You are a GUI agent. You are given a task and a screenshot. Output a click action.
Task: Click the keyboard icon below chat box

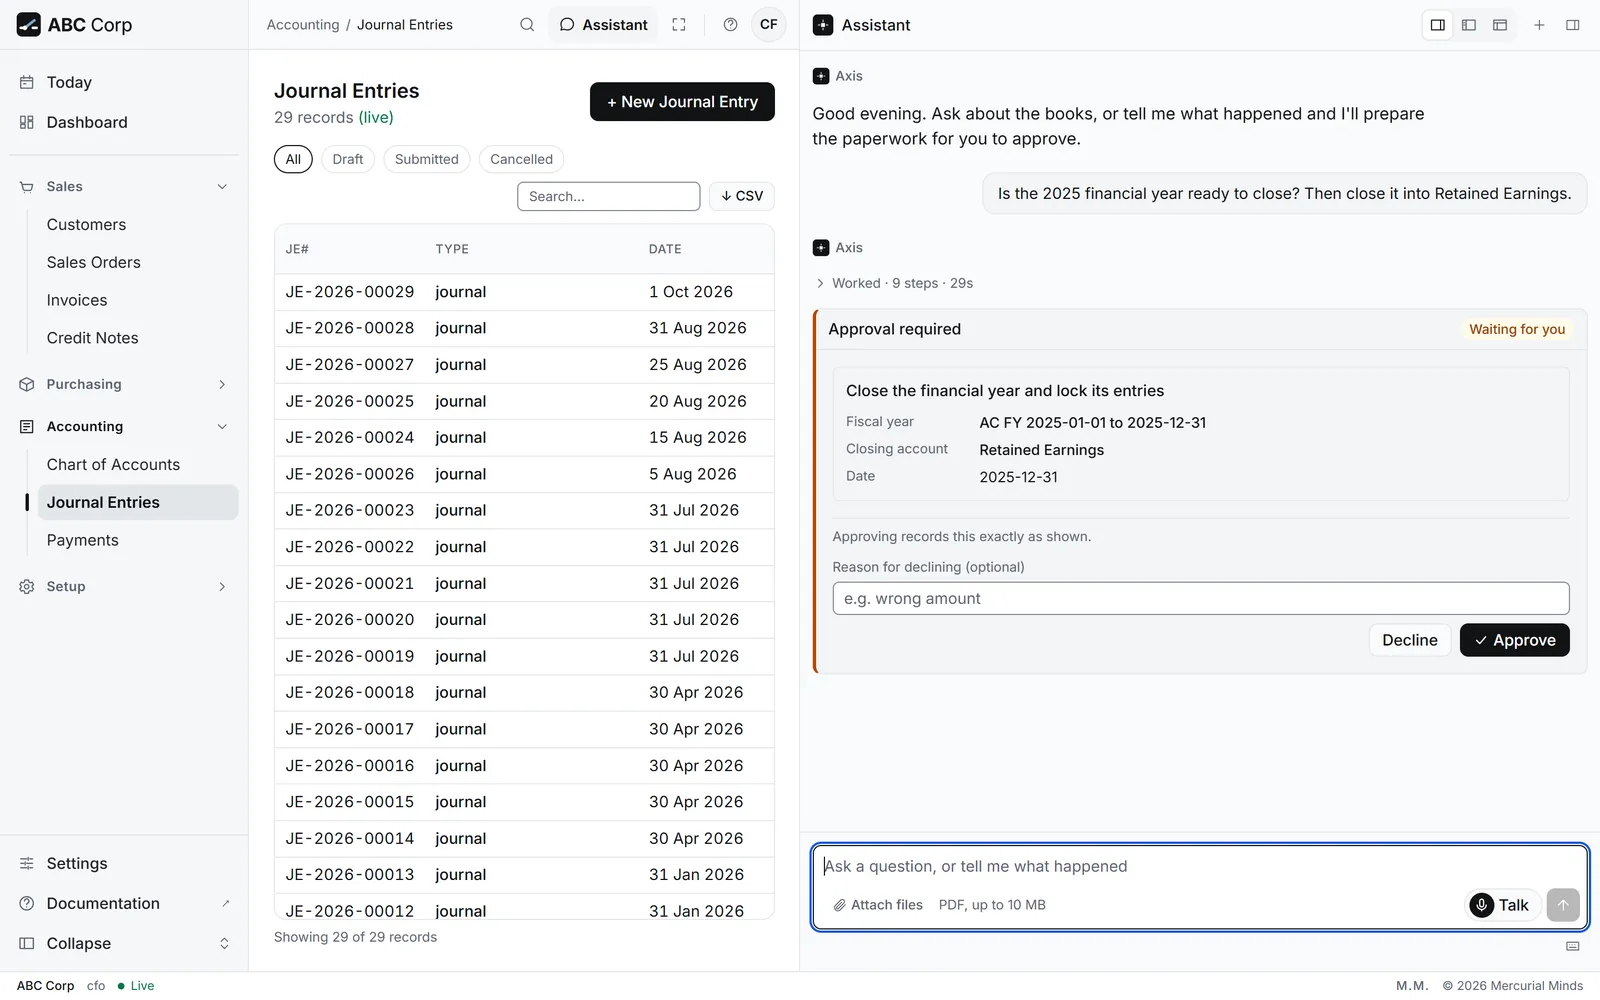1572,946
